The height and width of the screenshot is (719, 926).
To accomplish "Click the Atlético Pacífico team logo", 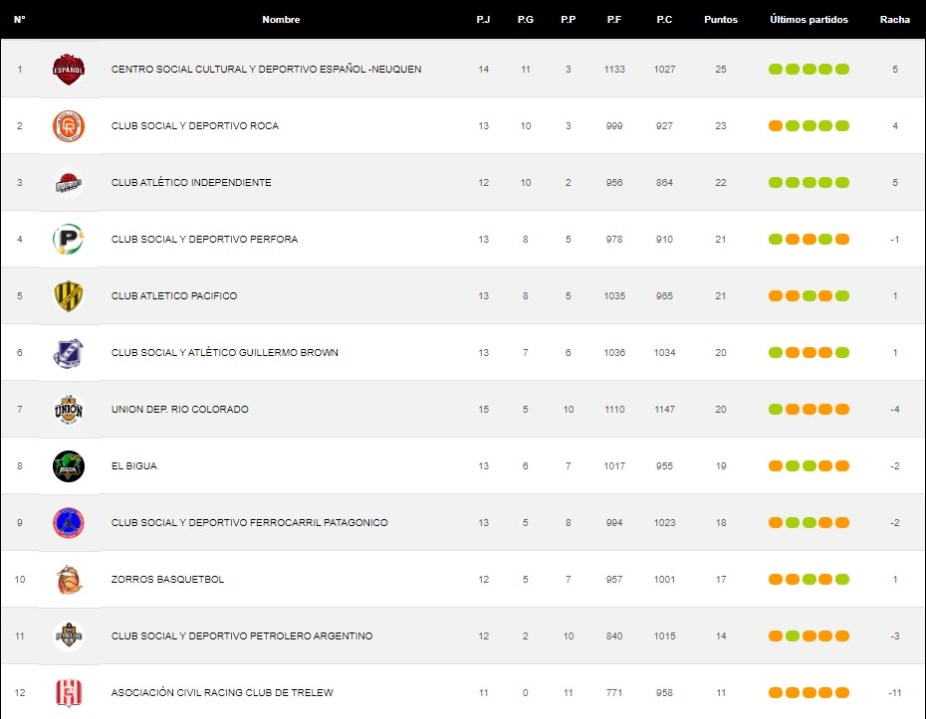I will click(x=68, y=296).
